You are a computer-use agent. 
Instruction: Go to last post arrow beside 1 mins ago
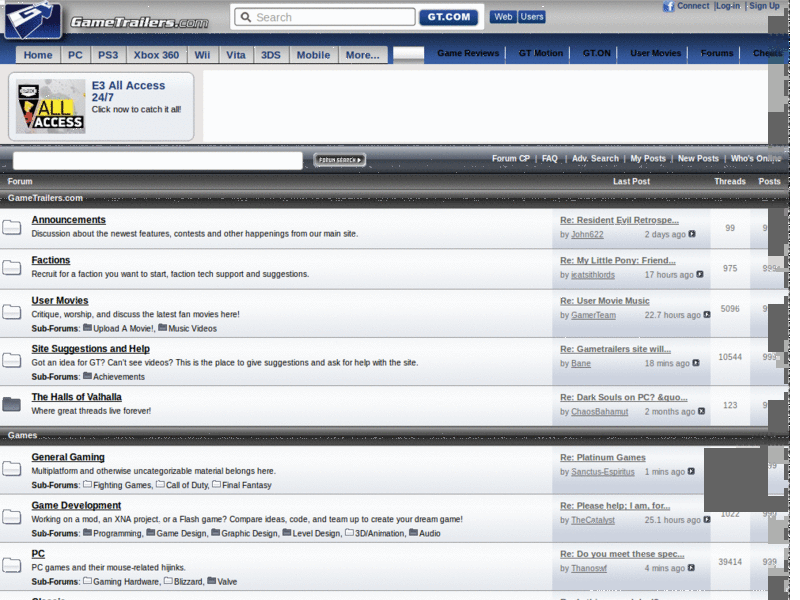point(691,471)
